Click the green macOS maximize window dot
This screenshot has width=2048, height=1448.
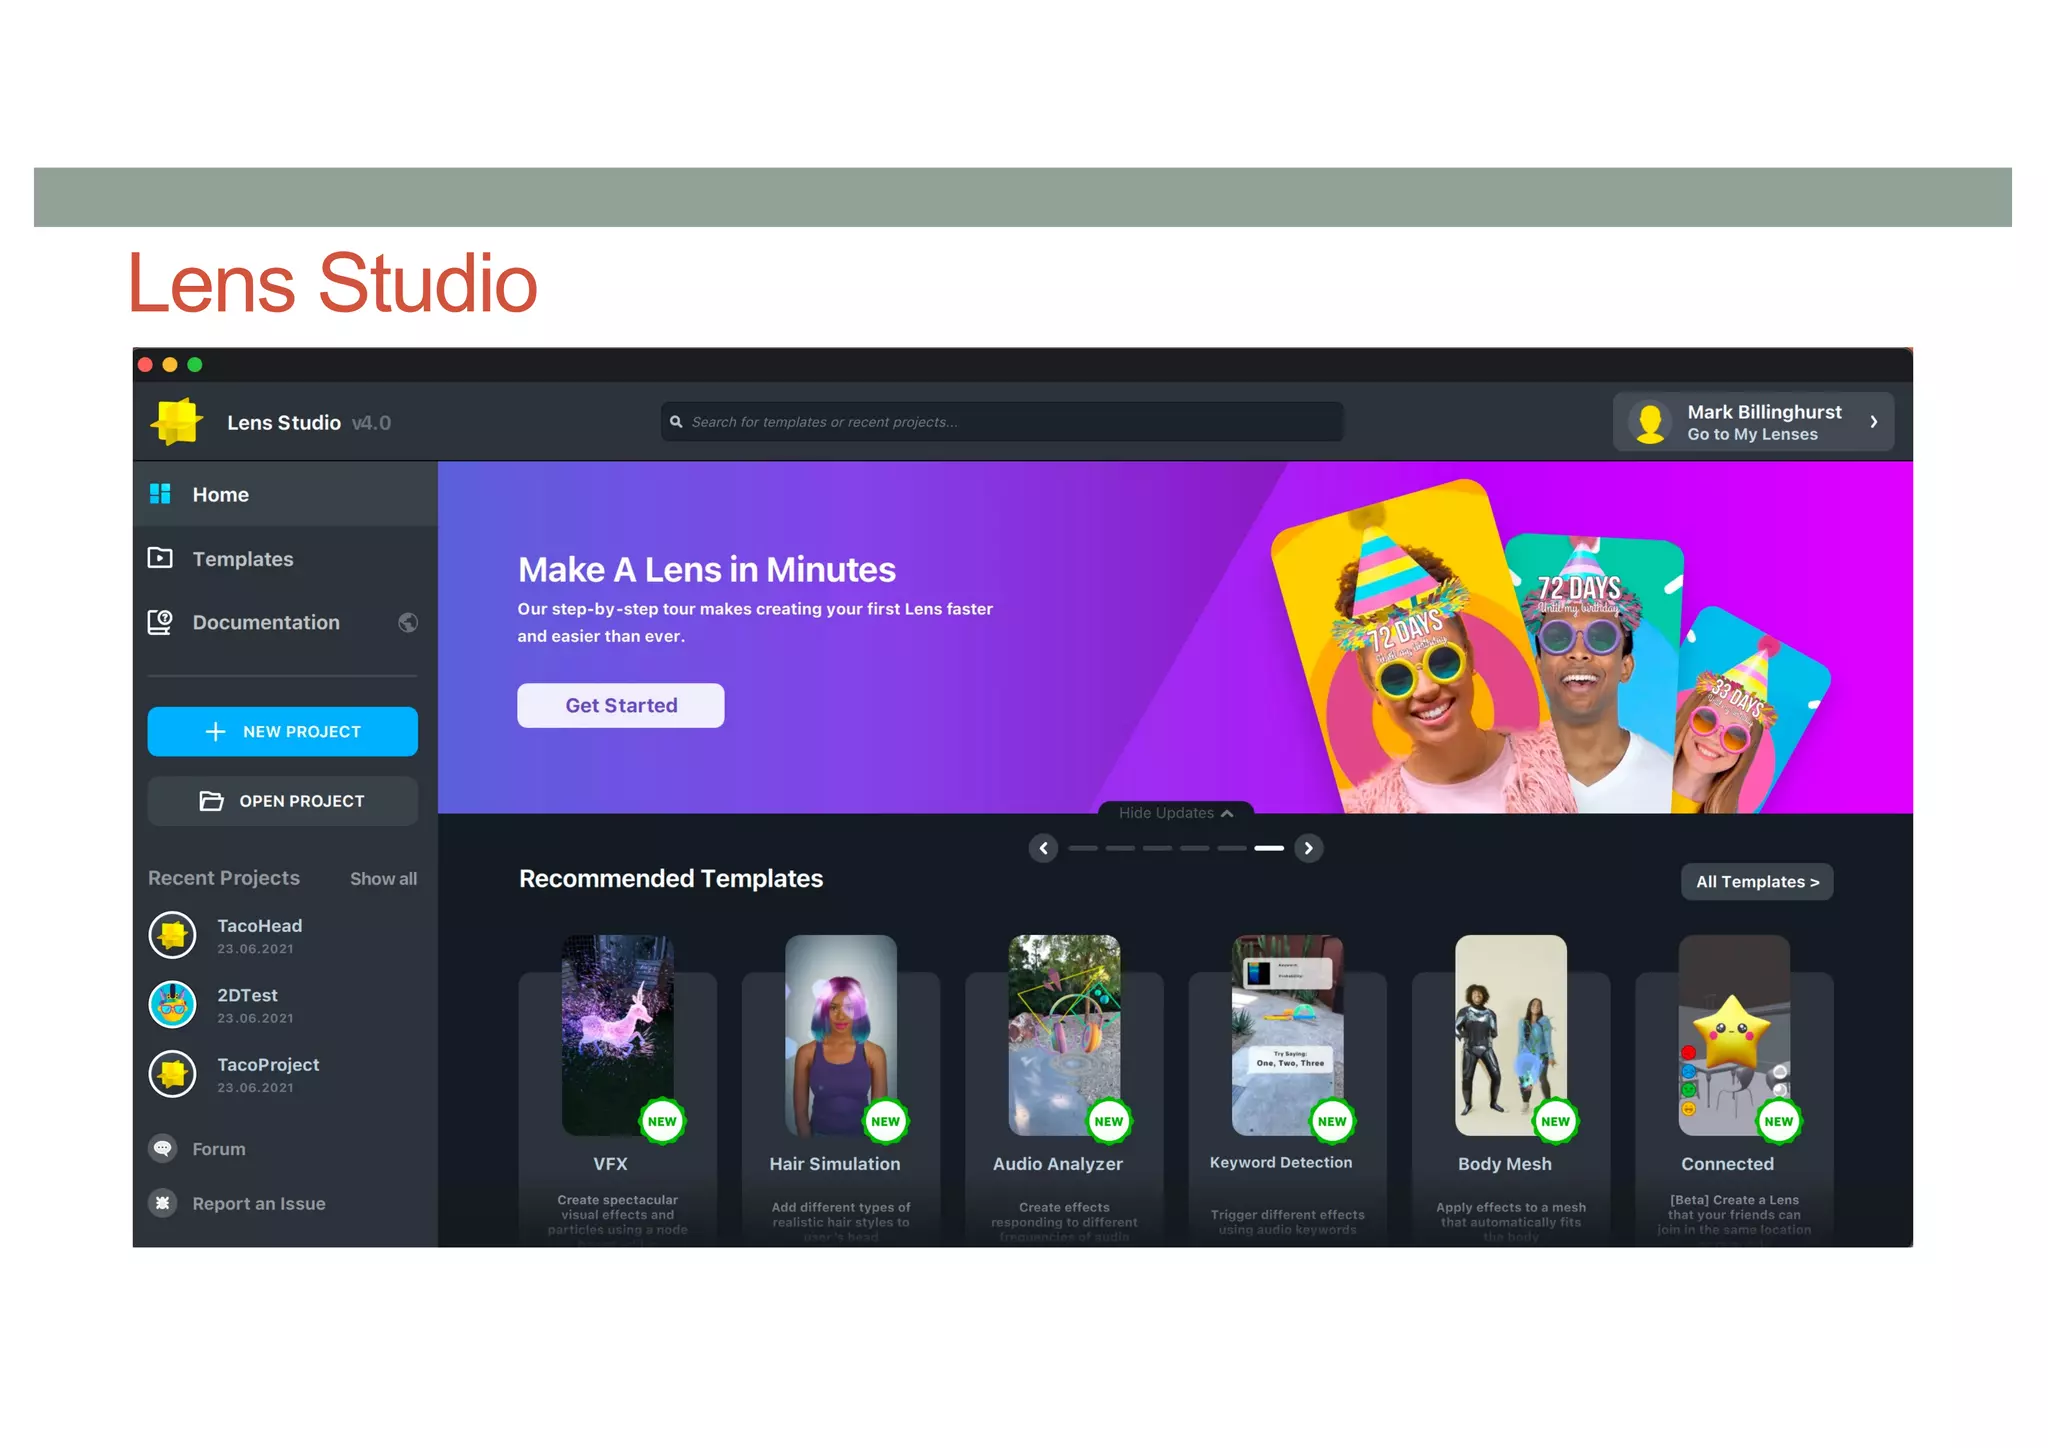(195, 365)
